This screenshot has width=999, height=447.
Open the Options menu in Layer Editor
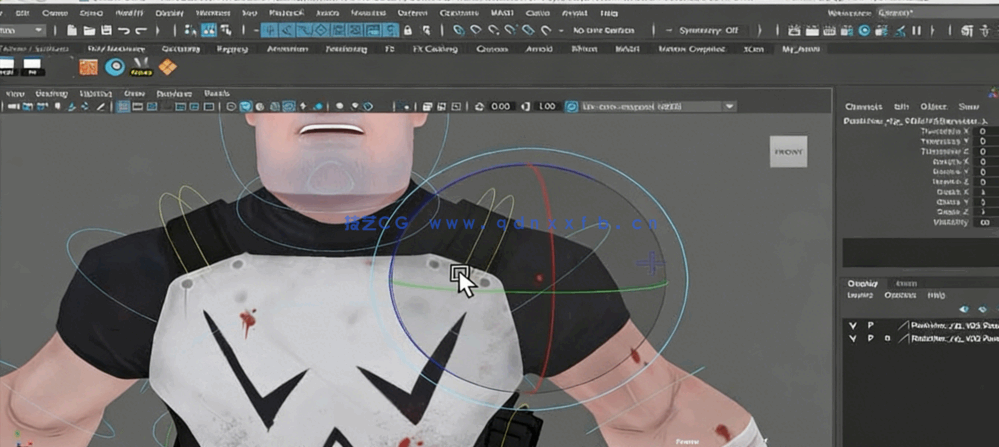tap(900, 296)
